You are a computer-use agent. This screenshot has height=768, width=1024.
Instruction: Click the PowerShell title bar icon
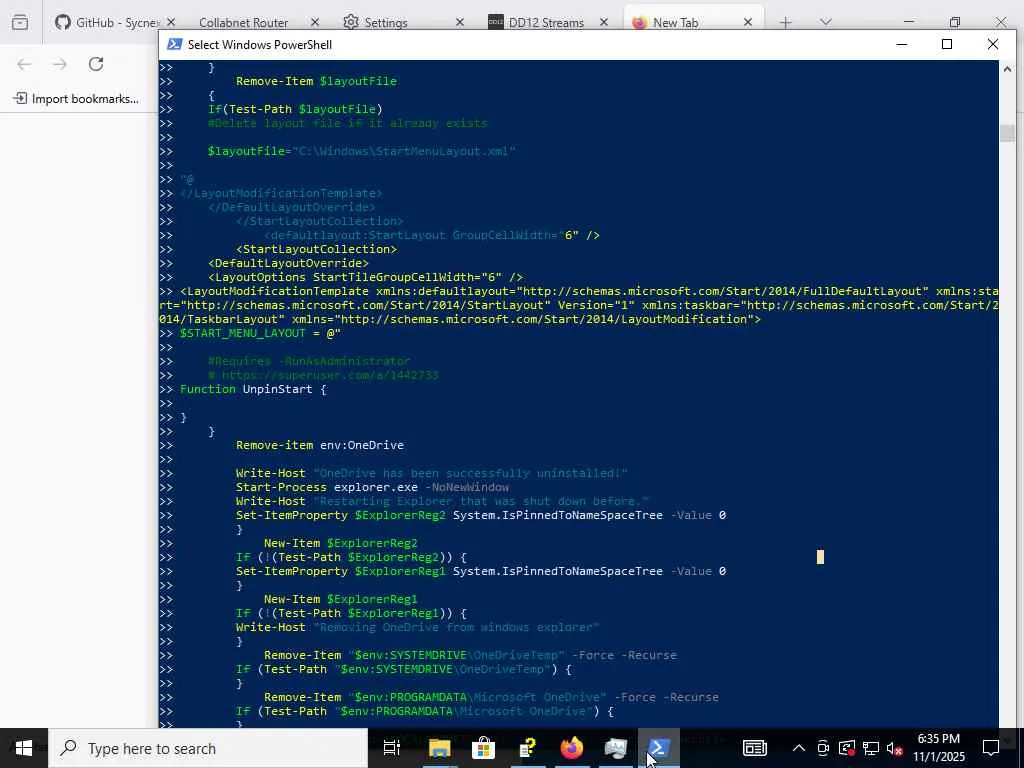[x=174, y=44]
